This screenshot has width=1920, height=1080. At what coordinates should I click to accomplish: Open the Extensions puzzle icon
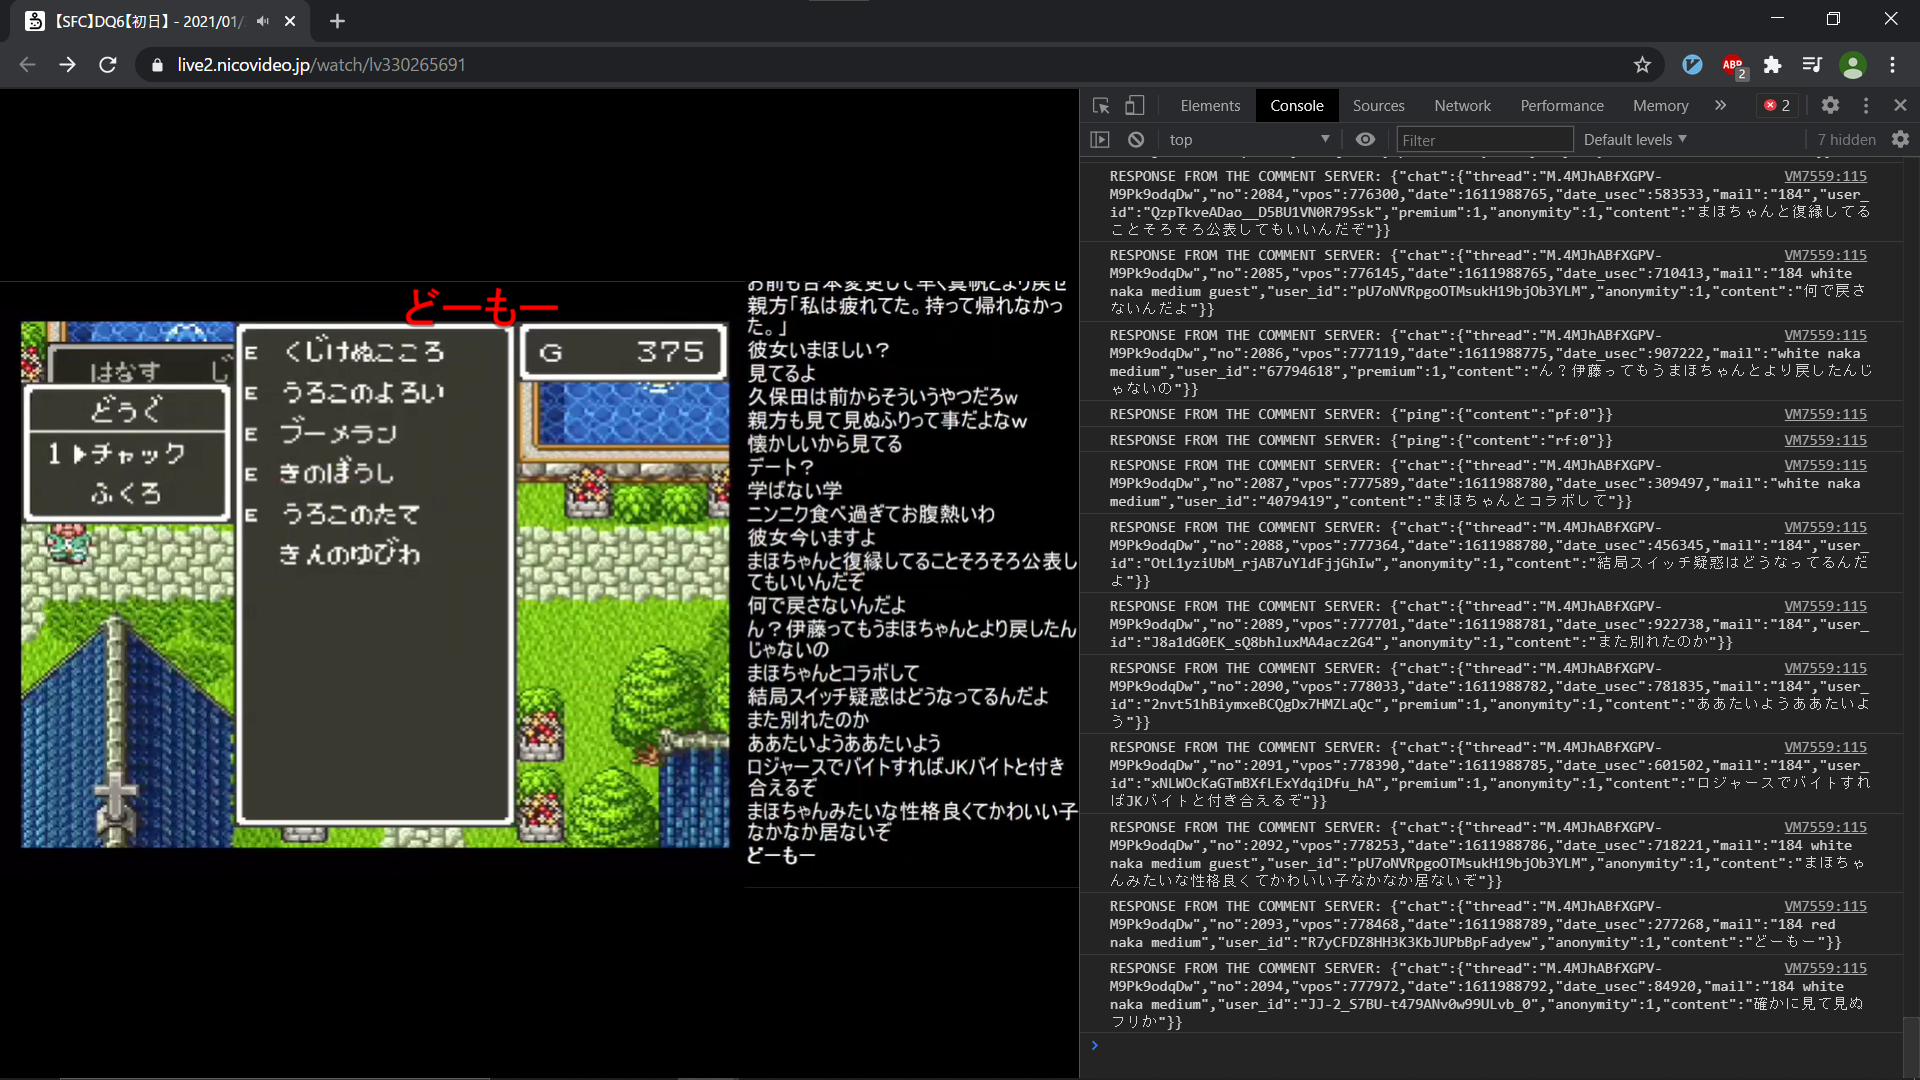[x=1772, y=65]
